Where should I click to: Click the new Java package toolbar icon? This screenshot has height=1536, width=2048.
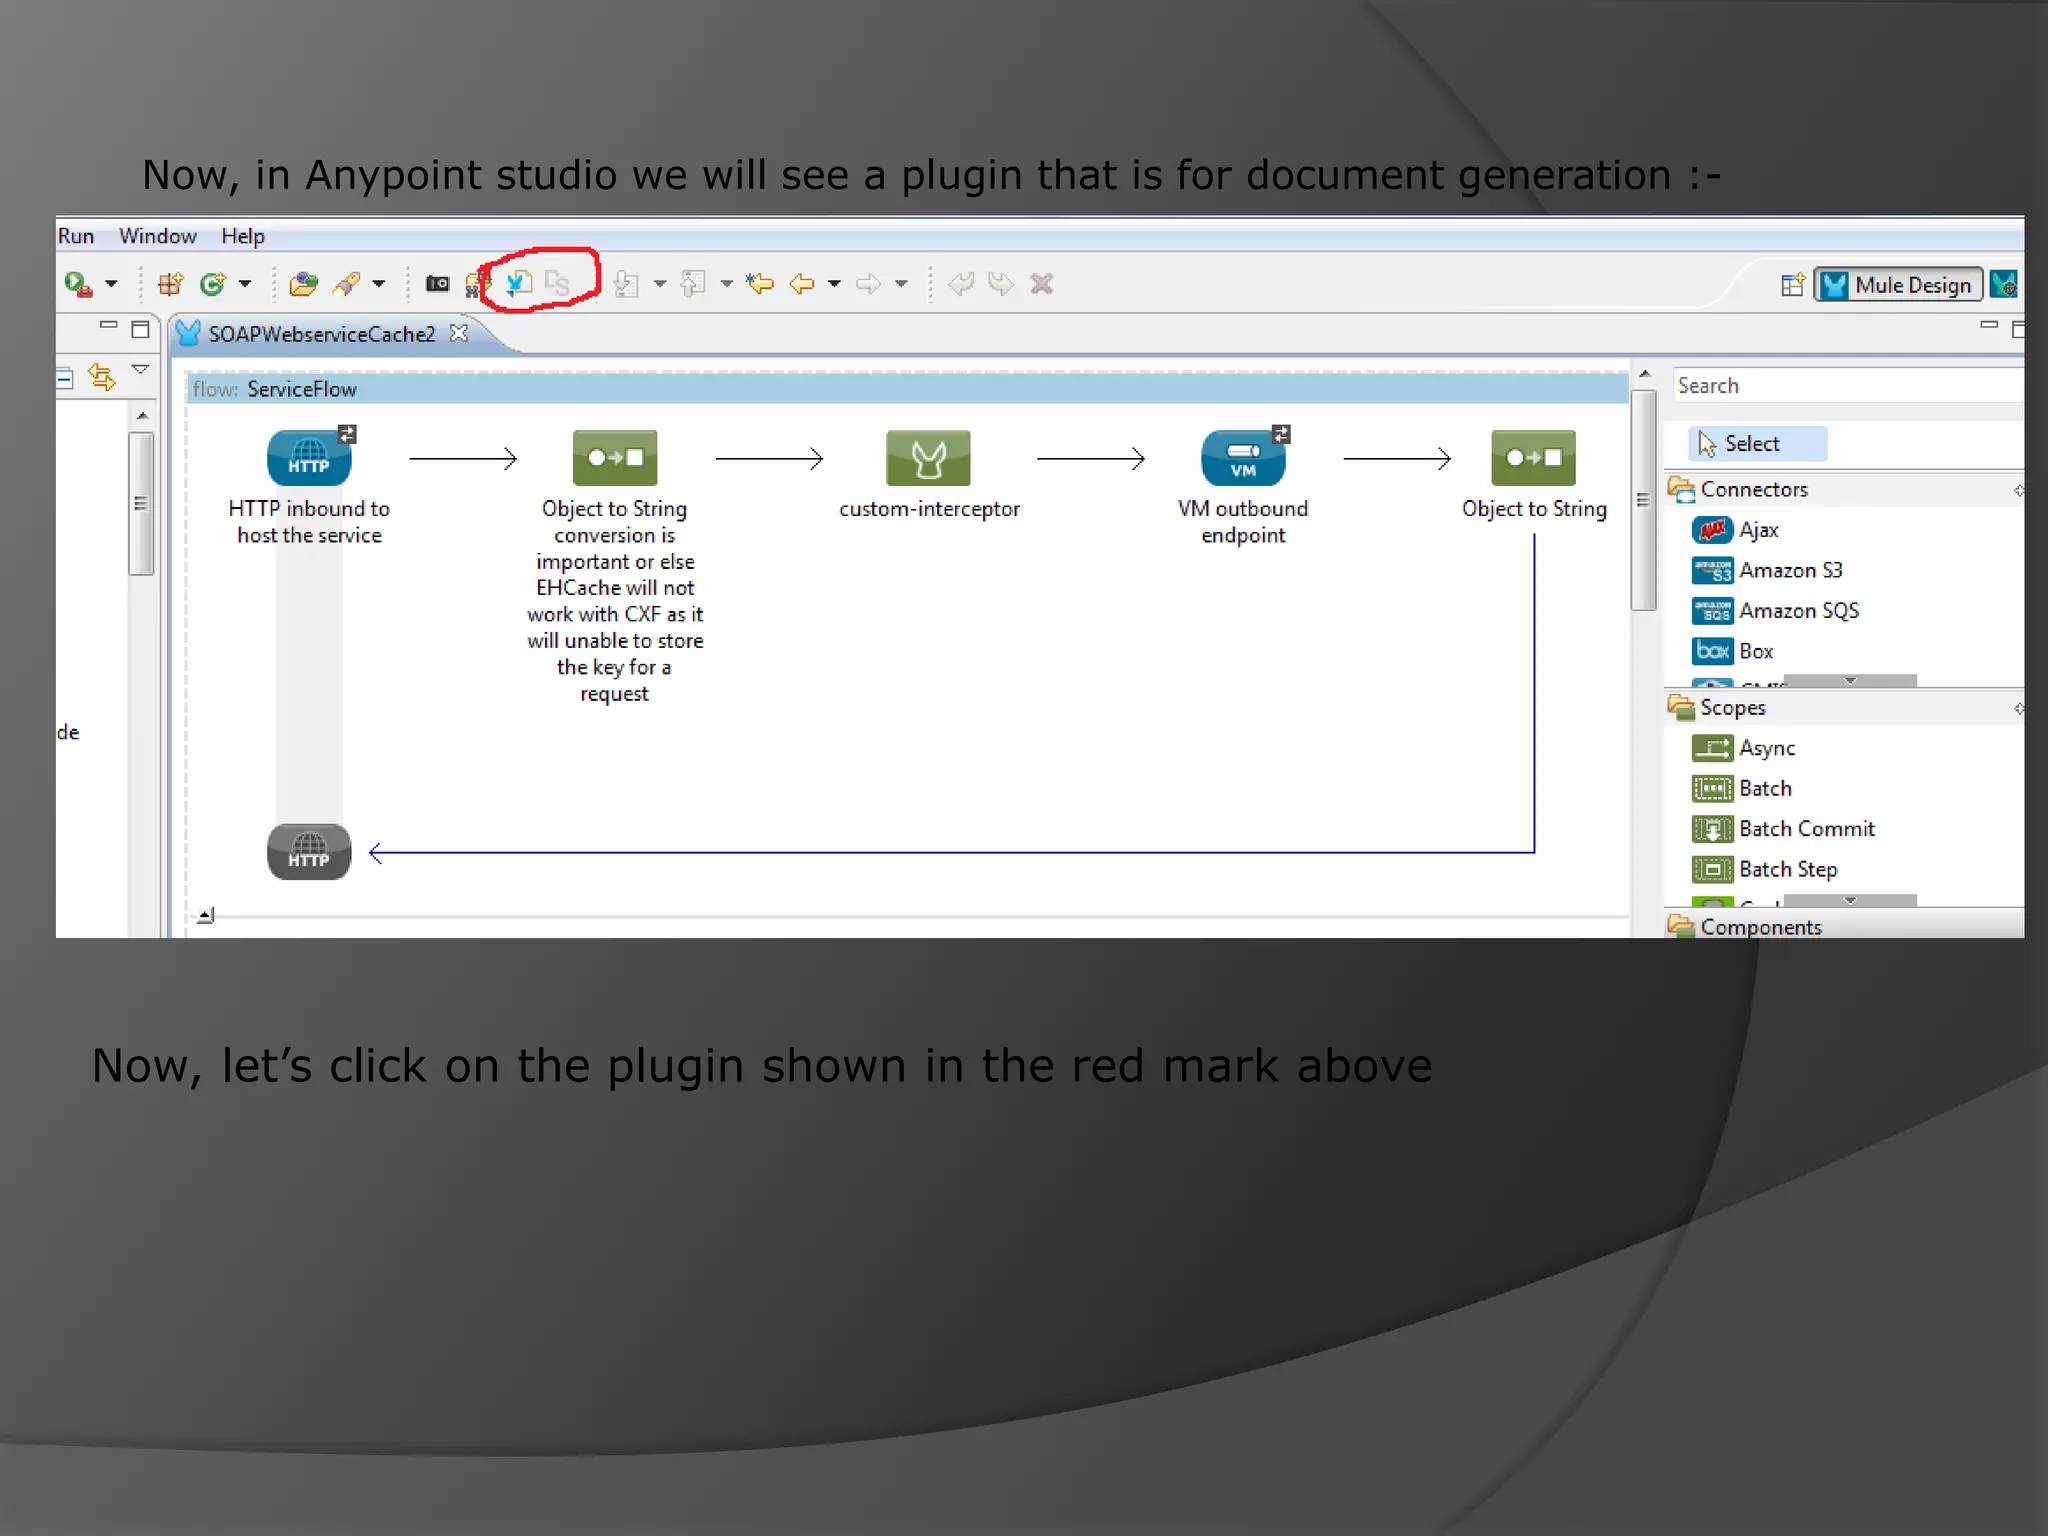171,284
